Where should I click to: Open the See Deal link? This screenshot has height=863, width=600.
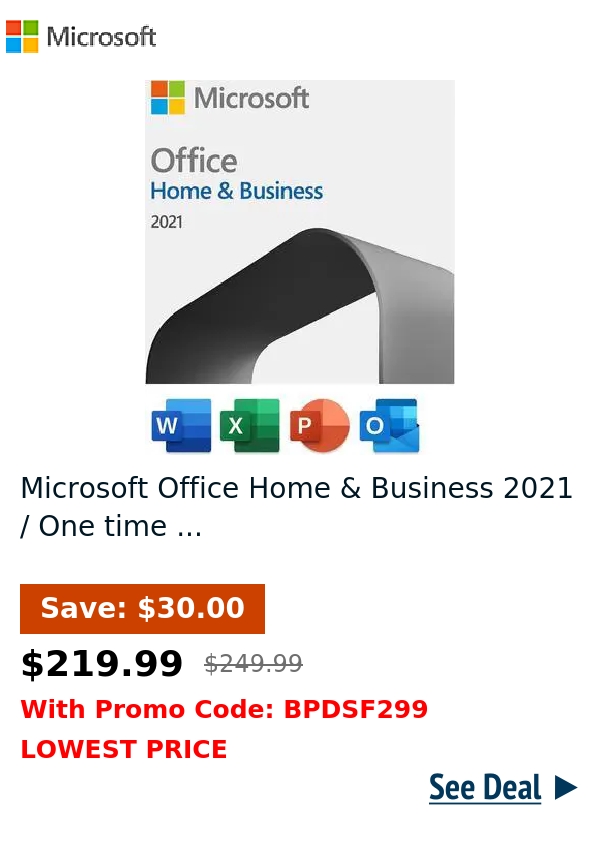(x=486, y=788)
